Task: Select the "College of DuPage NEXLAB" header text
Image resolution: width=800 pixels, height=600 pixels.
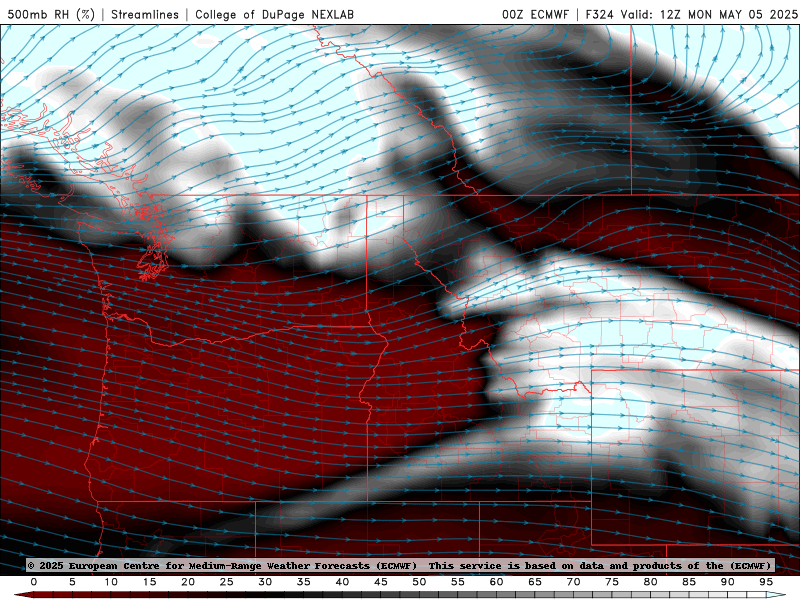Action: [274, 14]
